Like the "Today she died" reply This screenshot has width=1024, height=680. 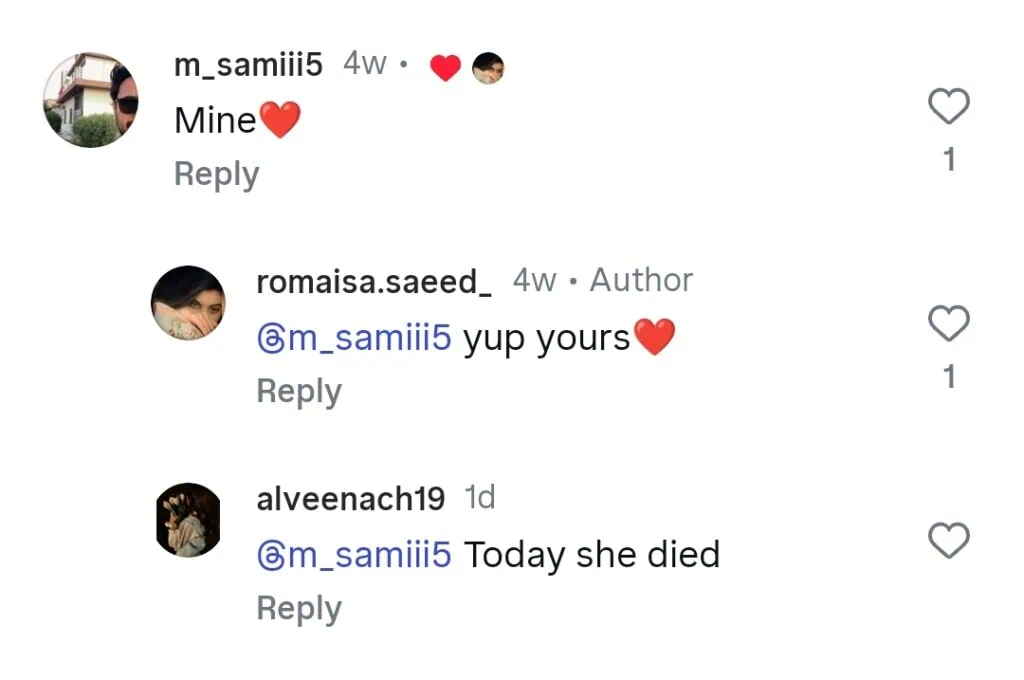pos(949,541)
